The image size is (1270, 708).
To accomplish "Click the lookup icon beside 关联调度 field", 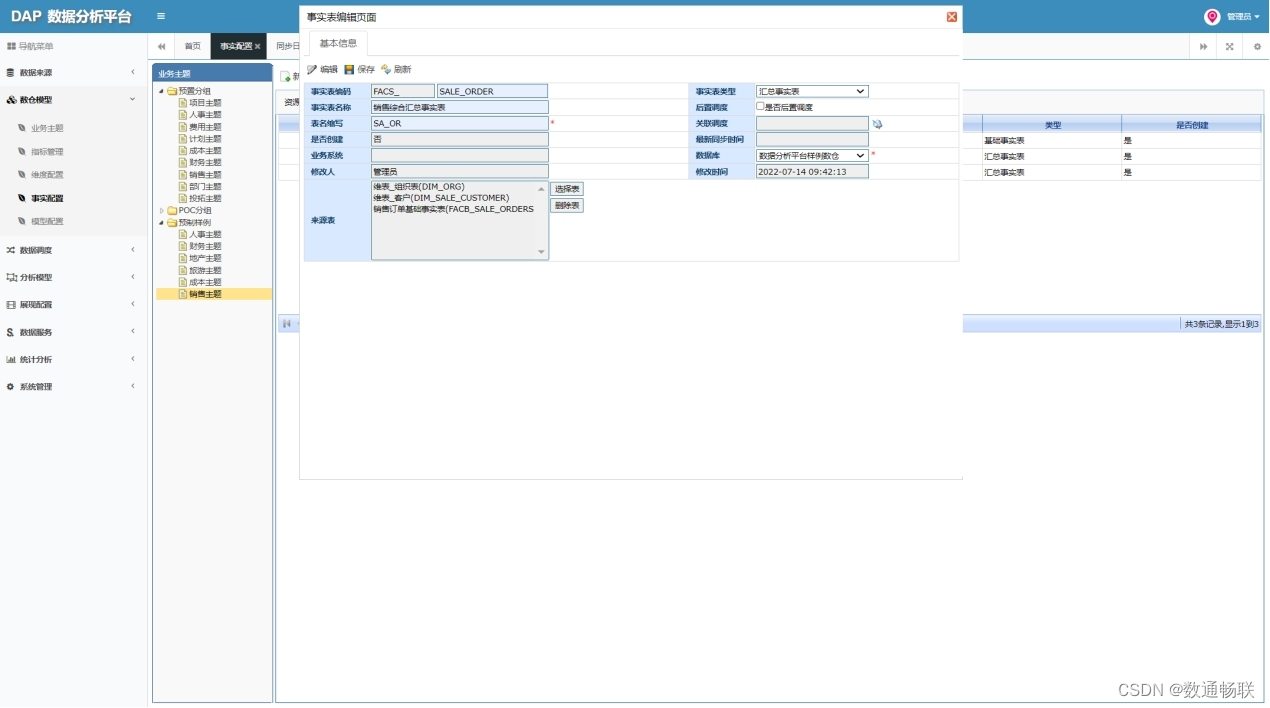I will 878,124.
